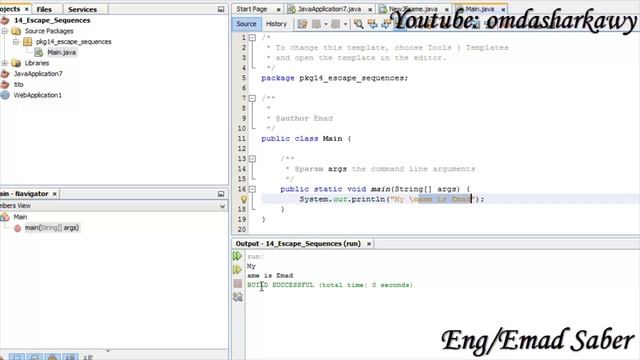Close the Output 14_Escape_Sequences tab
Image resolution: width=640 pixels, height=360 pixels.
pos(369,244)
